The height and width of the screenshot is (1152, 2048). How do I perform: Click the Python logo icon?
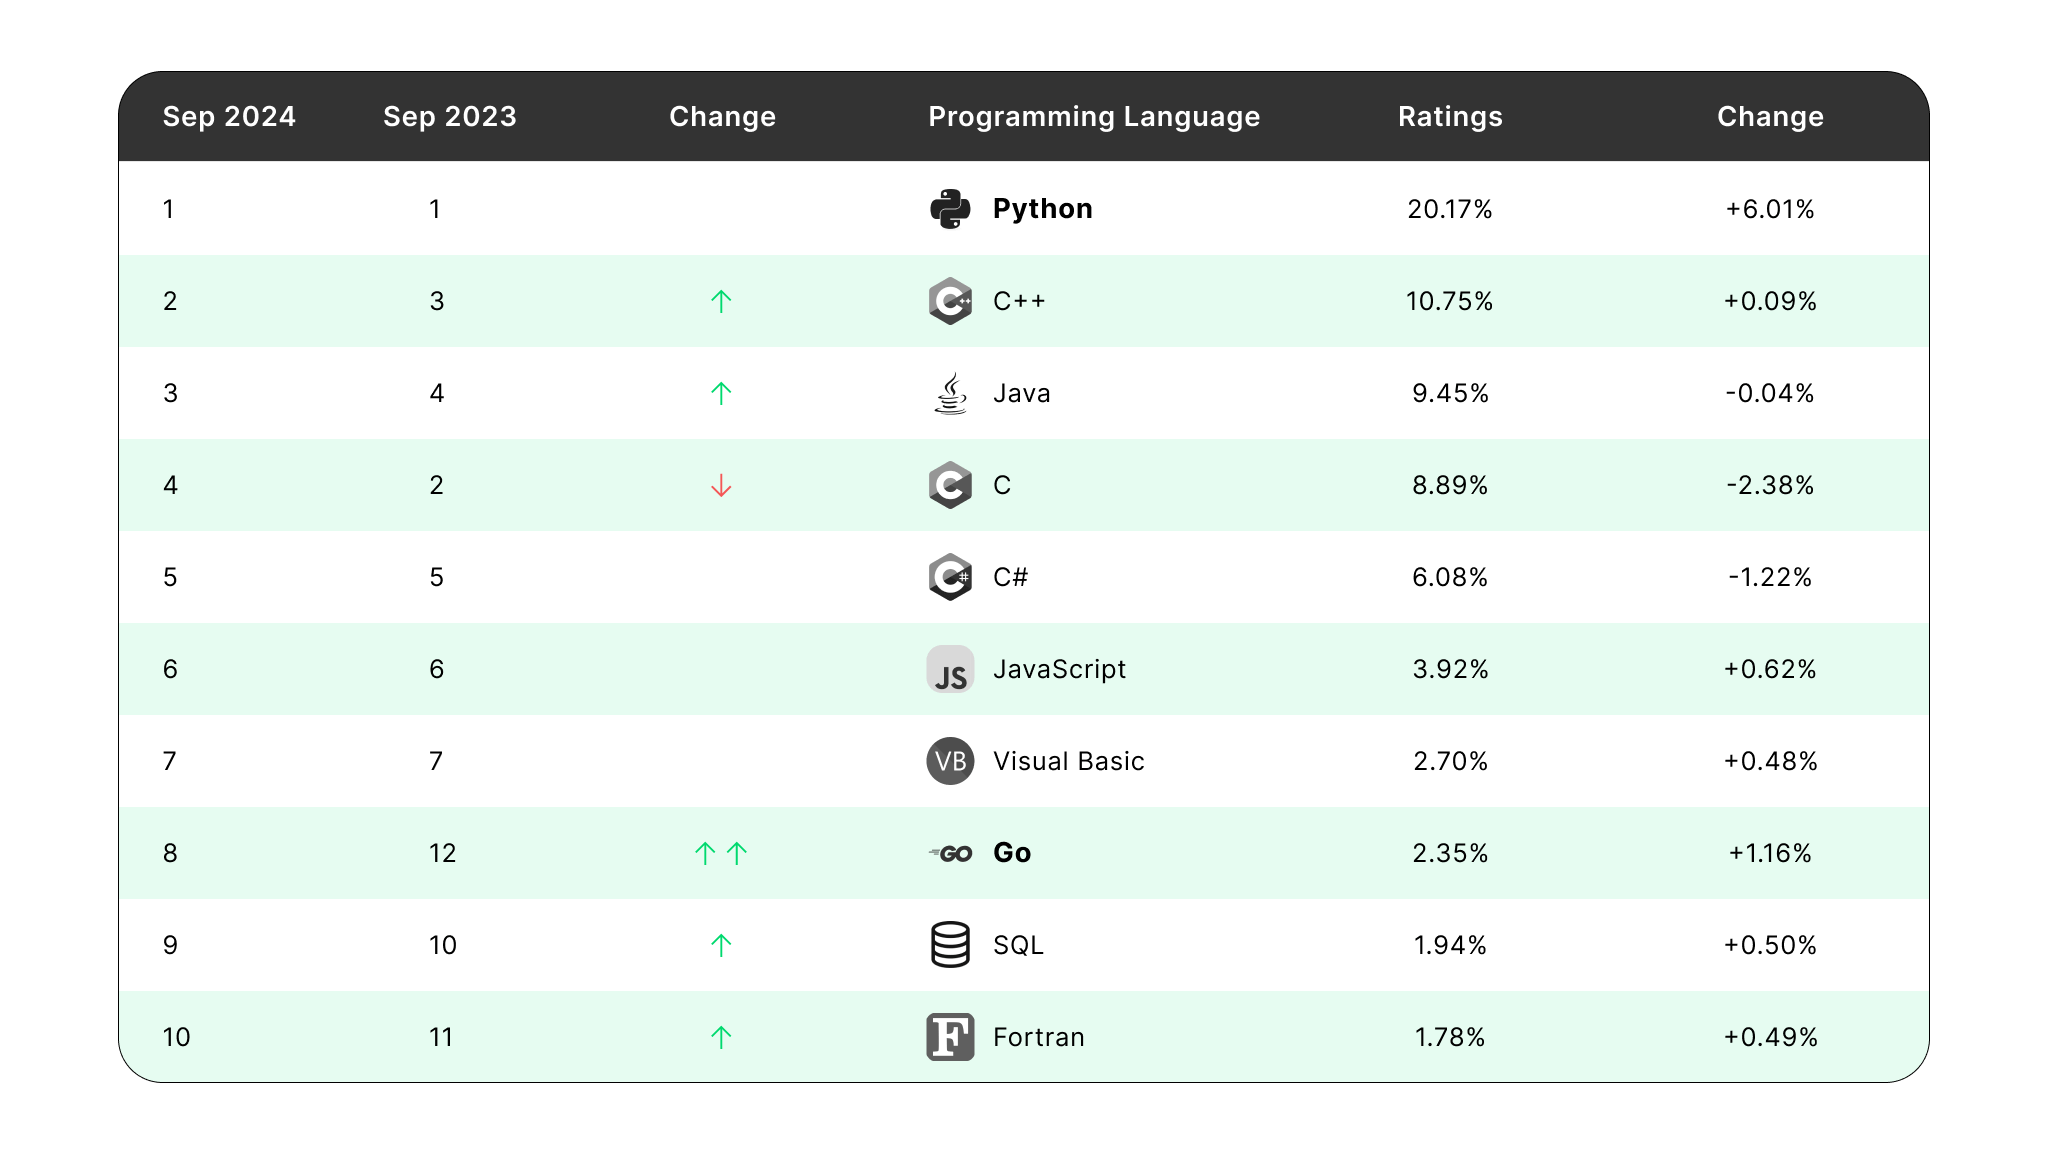(950, 209)
